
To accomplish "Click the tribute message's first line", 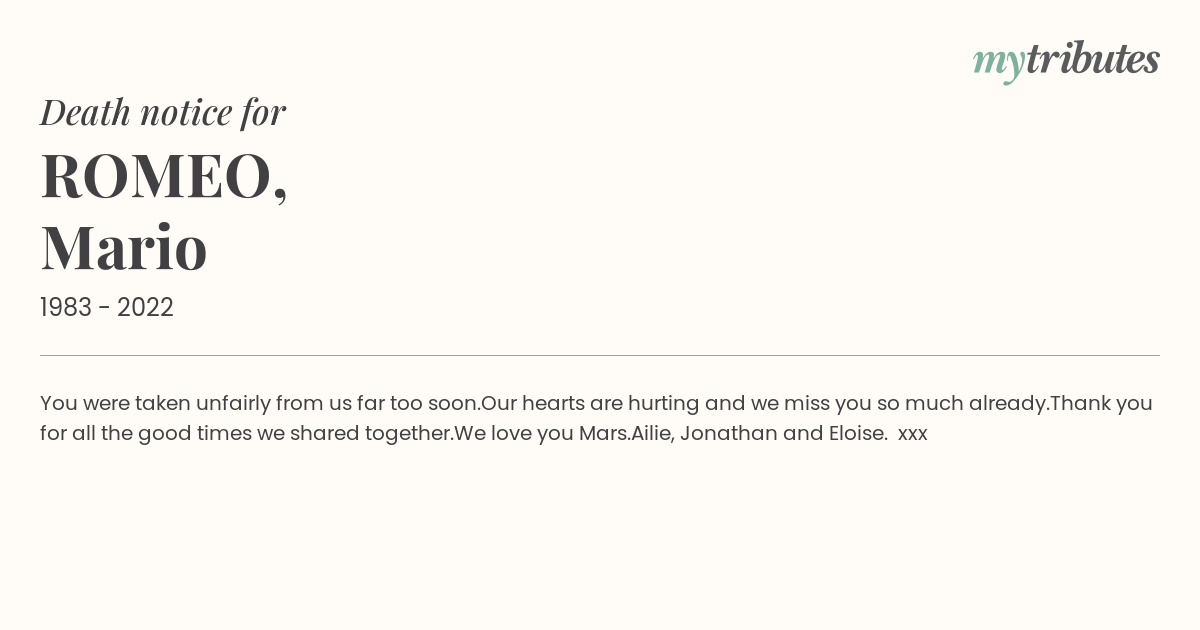I will tap(596, 404).
